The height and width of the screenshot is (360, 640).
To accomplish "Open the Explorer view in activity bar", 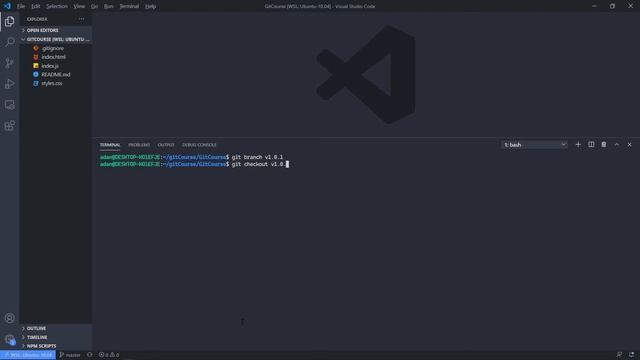I will click(x=9, y=21).
